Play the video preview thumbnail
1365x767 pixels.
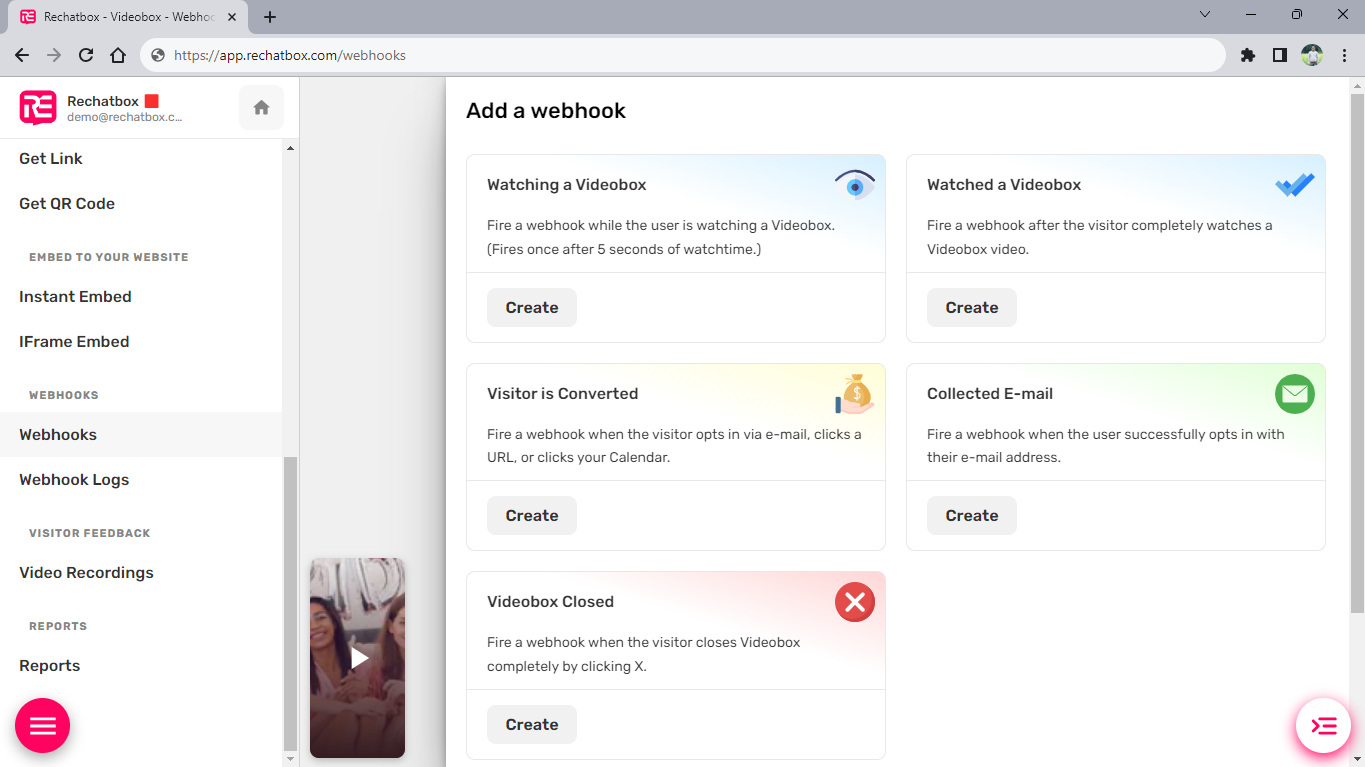pyautogui.click(x=358, y=658)
